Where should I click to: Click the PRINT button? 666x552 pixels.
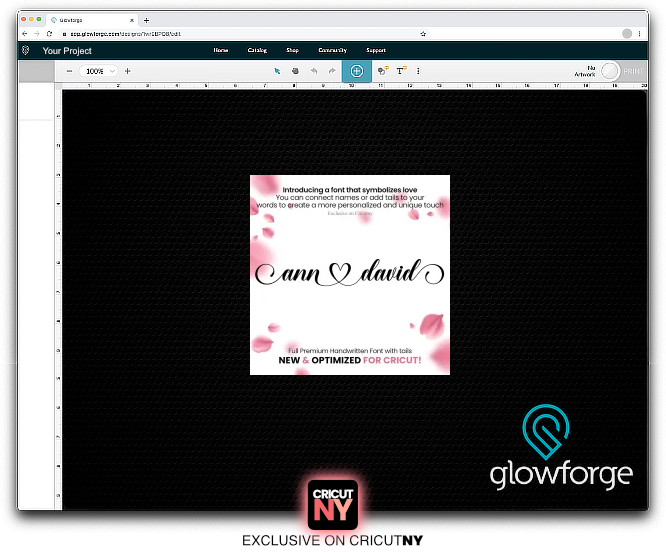click(x=633, y=71)
